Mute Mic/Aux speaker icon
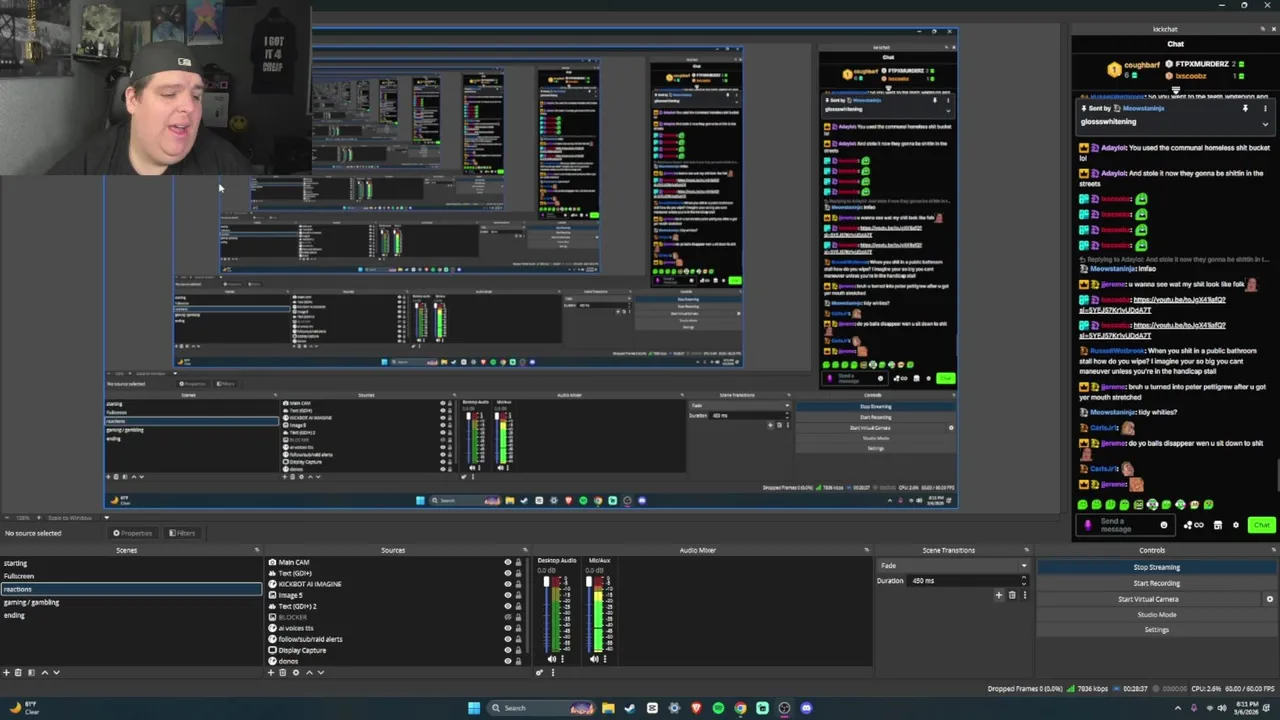Viewport: 1280px width, 720px height. (594, 659)
